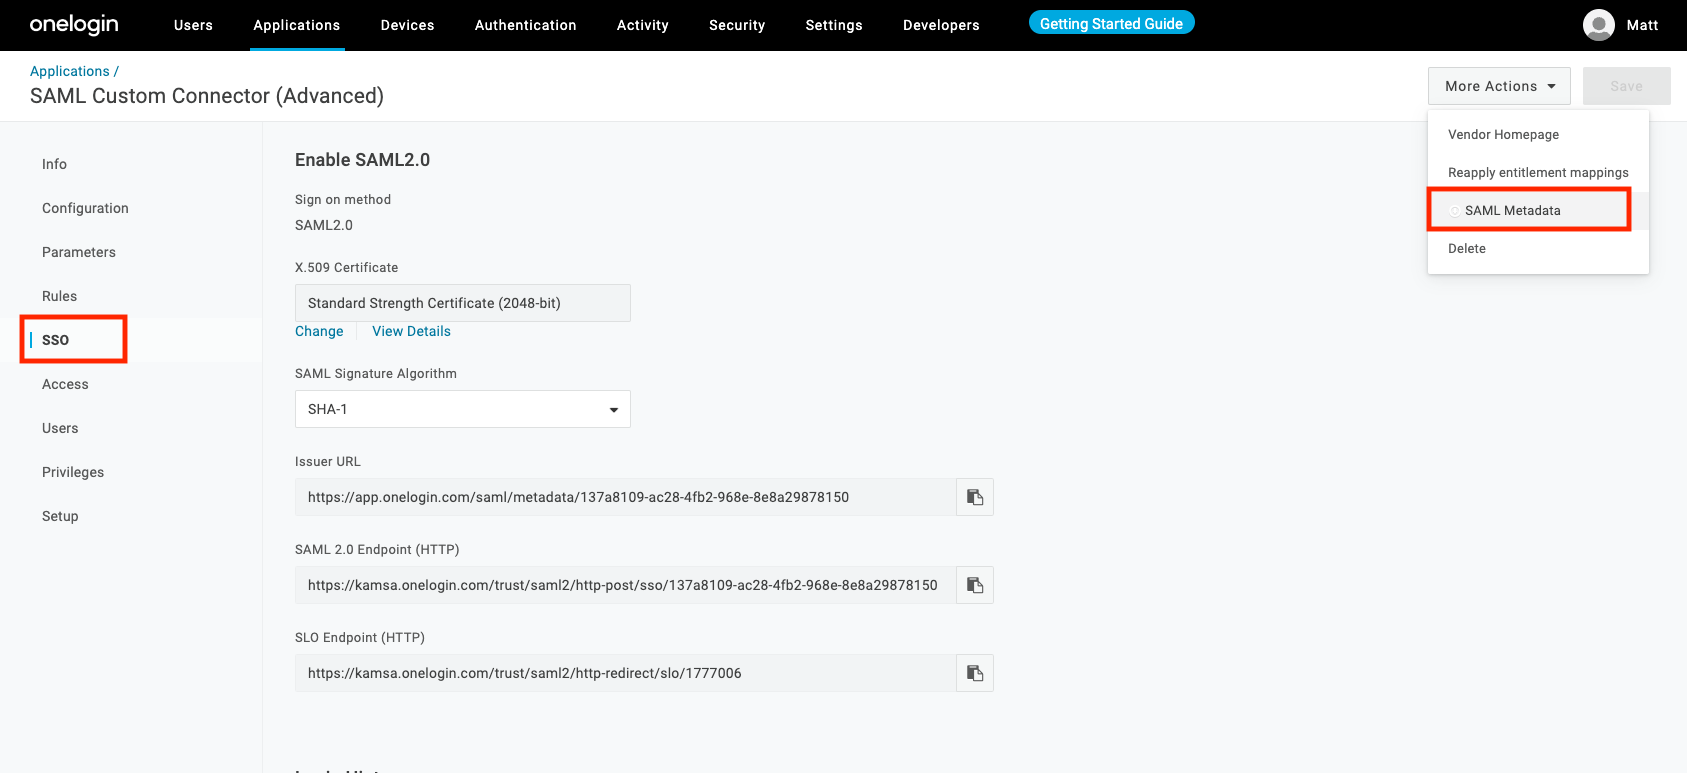This screenshot has width=1687, height=773.
Task: Click the Save button
Action: [1626, 86]
